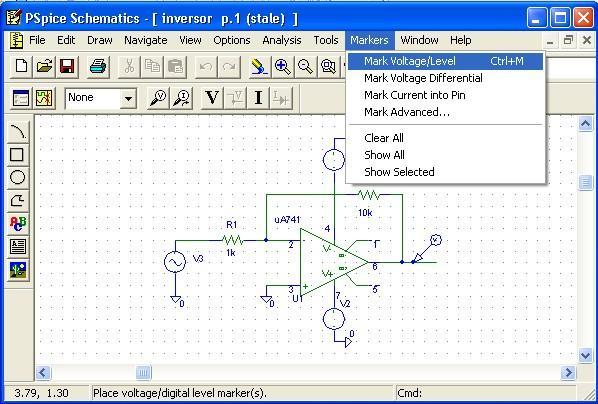Open the Edit menu
The height and width of the screenshot is (404, 598).
click(x=66, y=40)
